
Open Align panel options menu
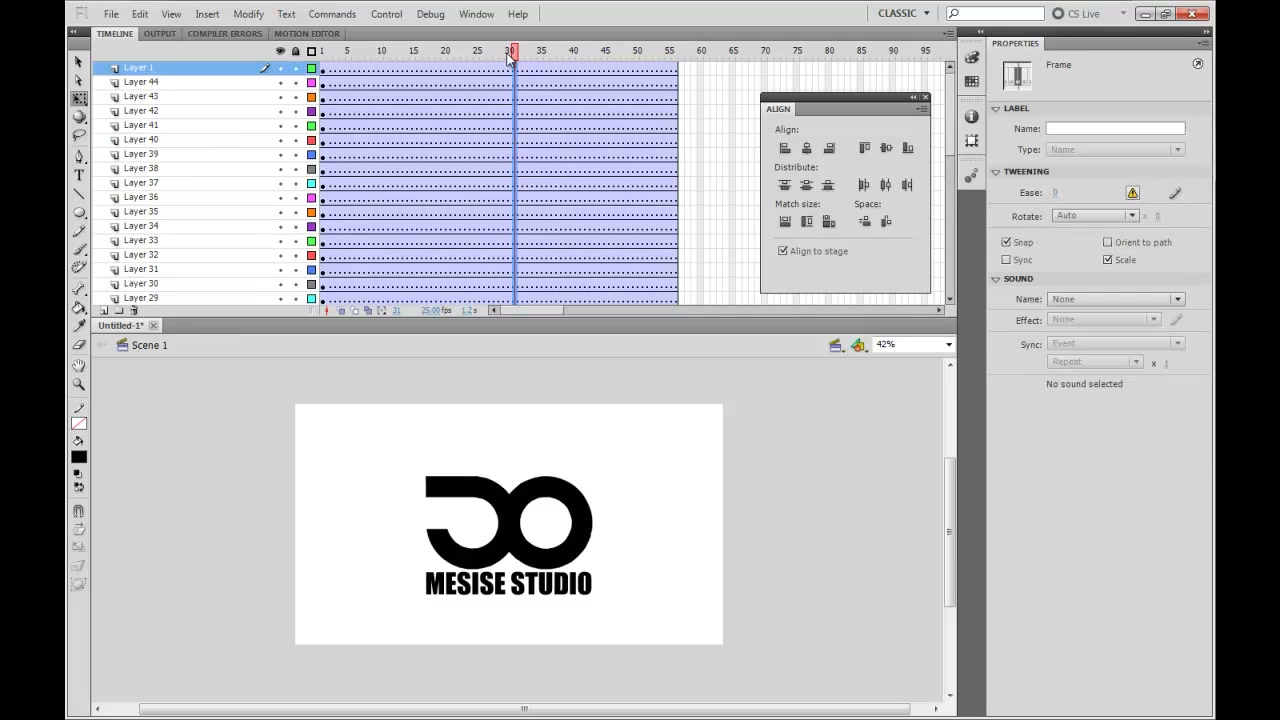coord(921,109)
